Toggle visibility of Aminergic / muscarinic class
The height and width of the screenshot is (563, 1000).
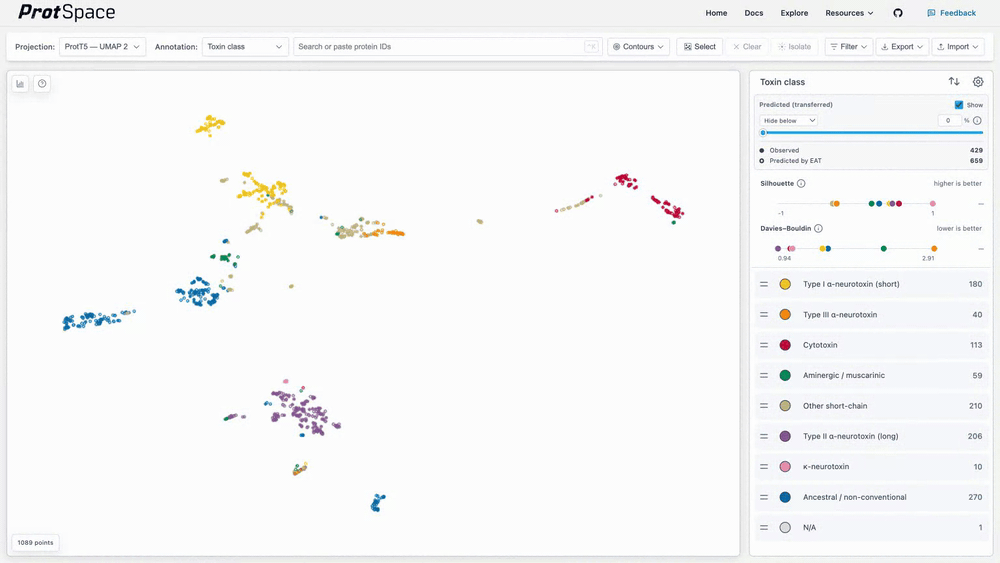pyautogui.click(x=785, y=376)
